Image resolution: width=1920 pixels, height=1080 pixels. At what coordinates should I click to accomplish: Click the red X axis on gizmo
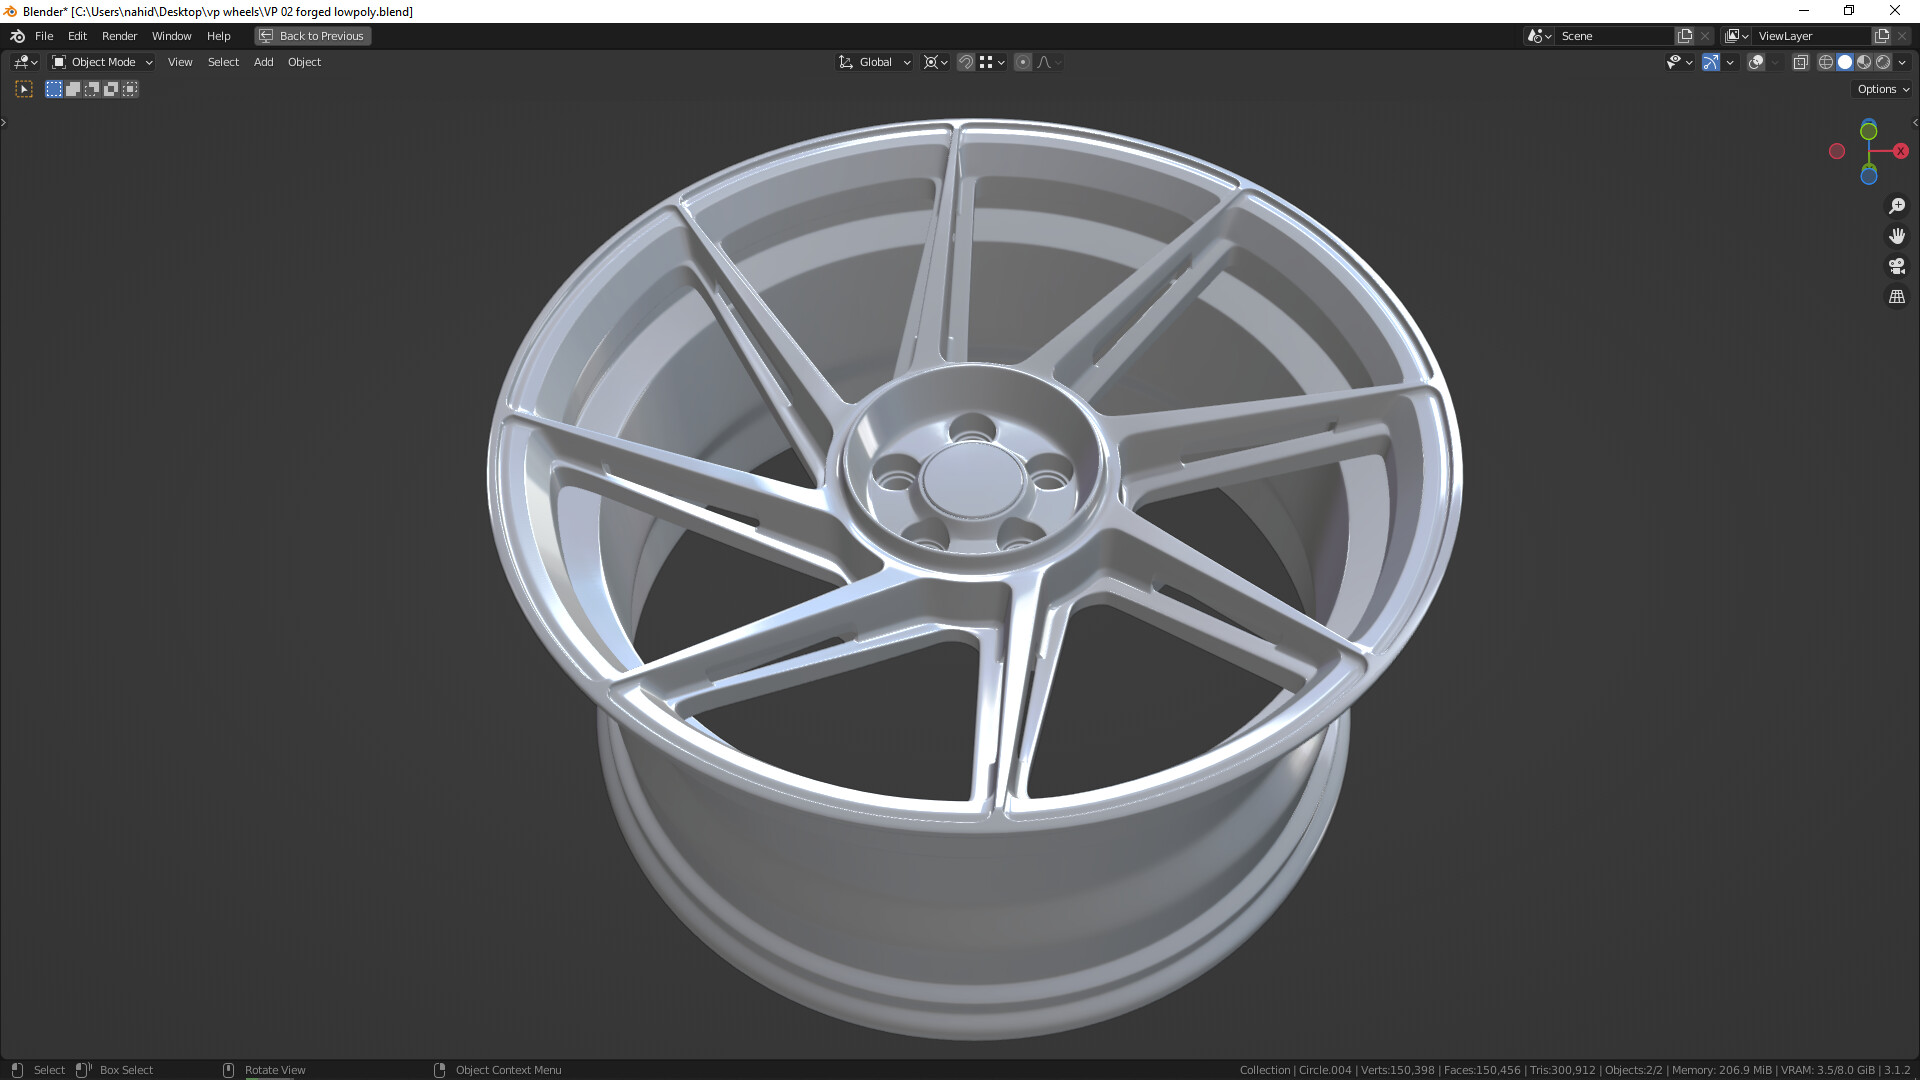coord(1900,151)
